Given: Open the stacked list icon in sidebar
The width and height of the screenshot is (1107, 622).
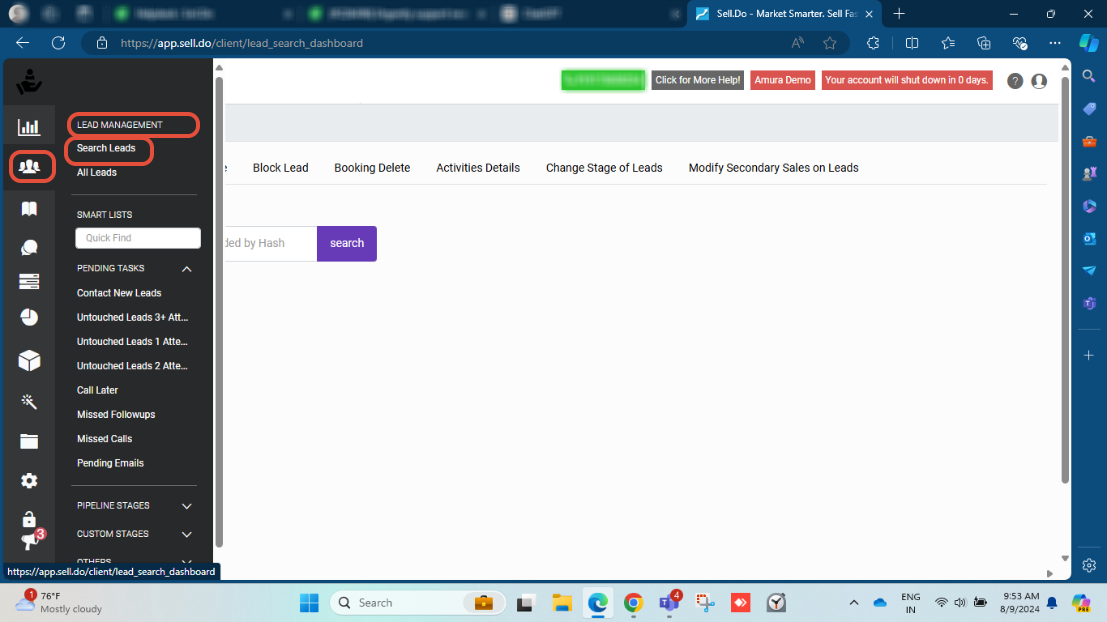Looking at the screenshot, I should 29,282.
